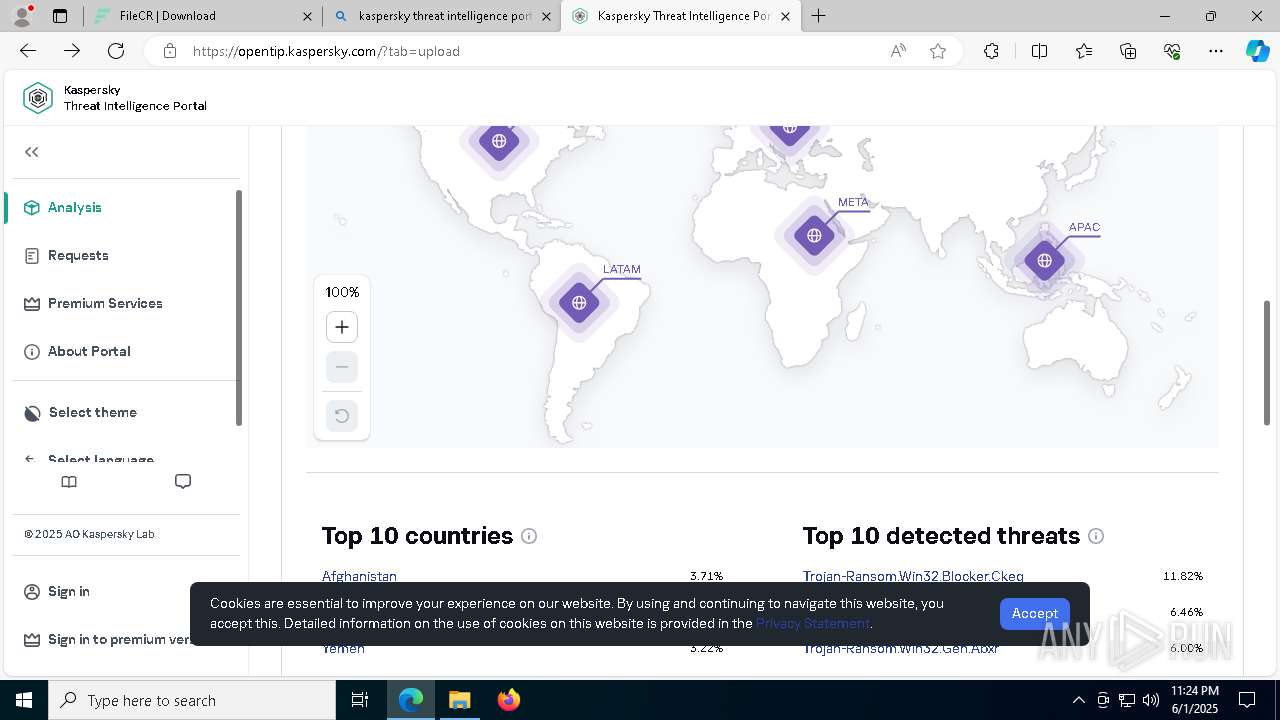Screen dimensions: 1280x720
Task: Open browser Collections
Action: click(1128, 51)
